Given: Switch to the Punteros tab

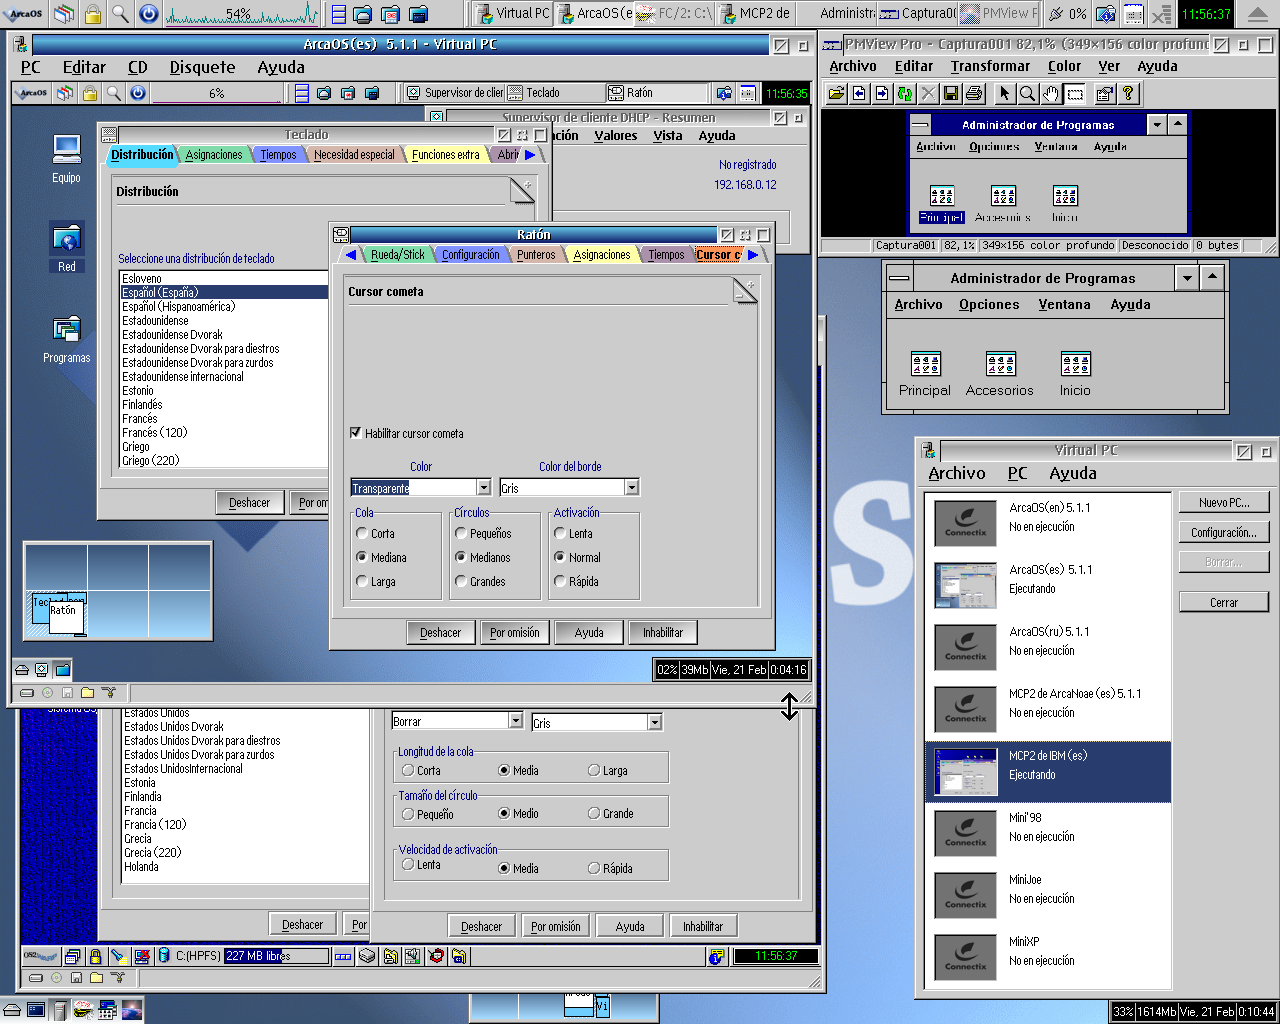Looking at the screenshot, I should [536, 255].
